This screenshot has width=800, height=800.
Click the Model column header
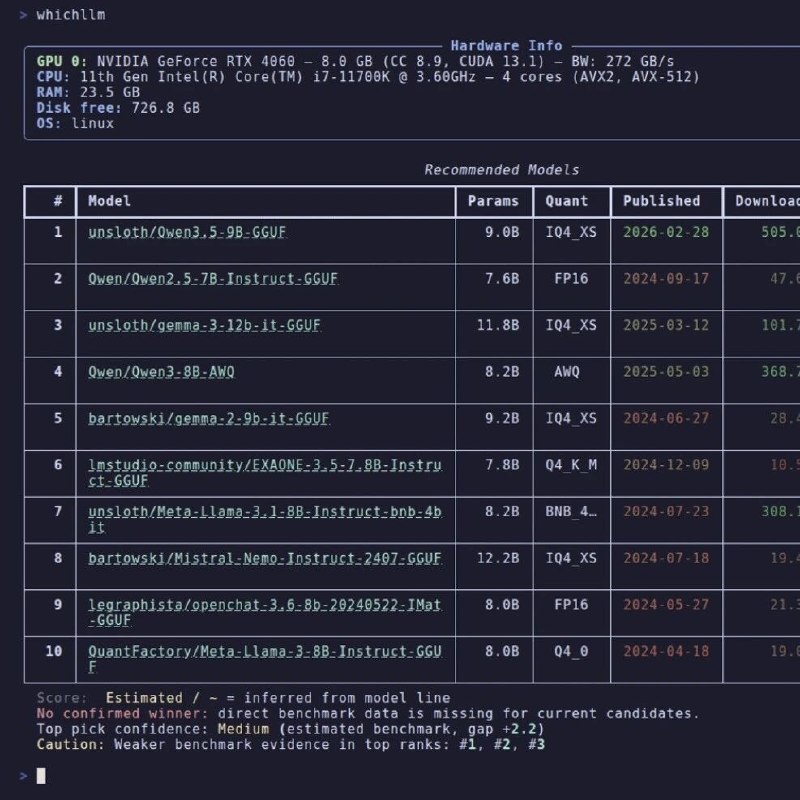pyautogui.click(x=109, y=201)
